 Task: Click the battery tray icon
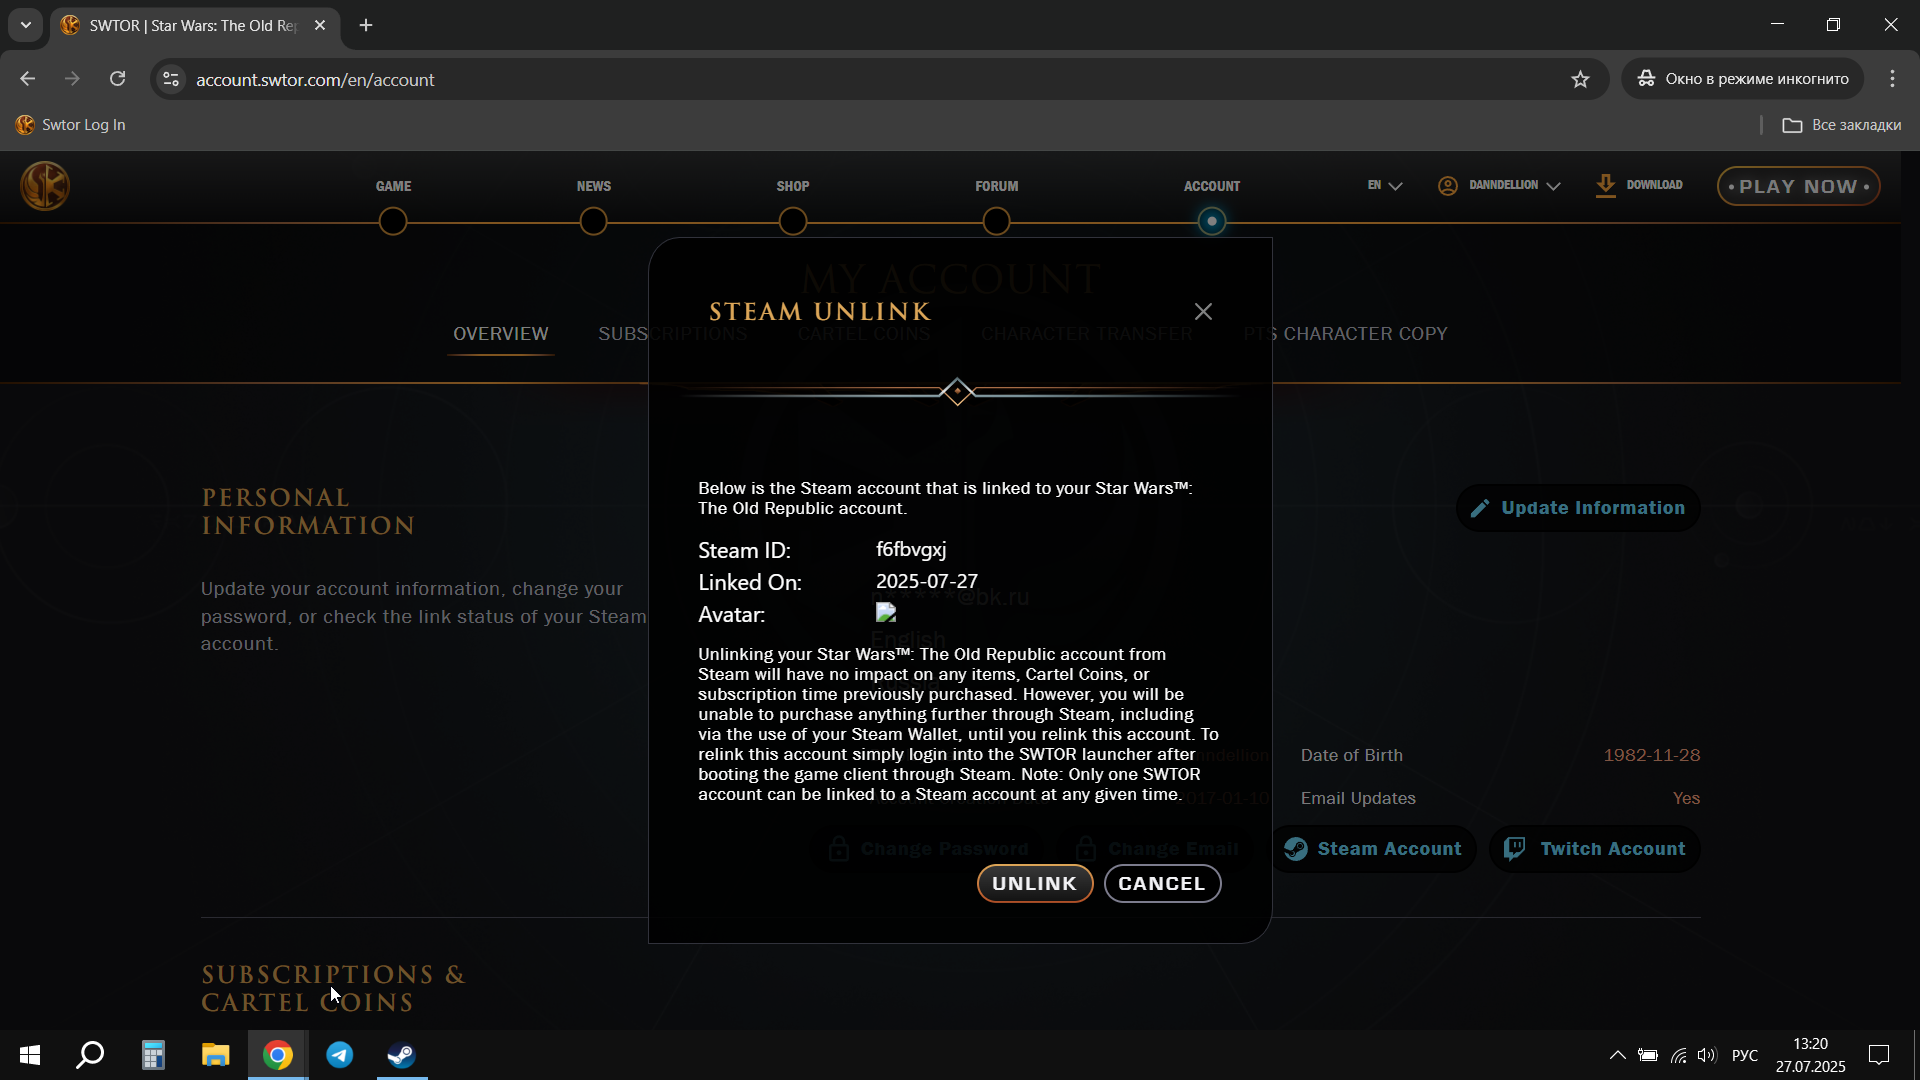(x=1648, y=1055)
